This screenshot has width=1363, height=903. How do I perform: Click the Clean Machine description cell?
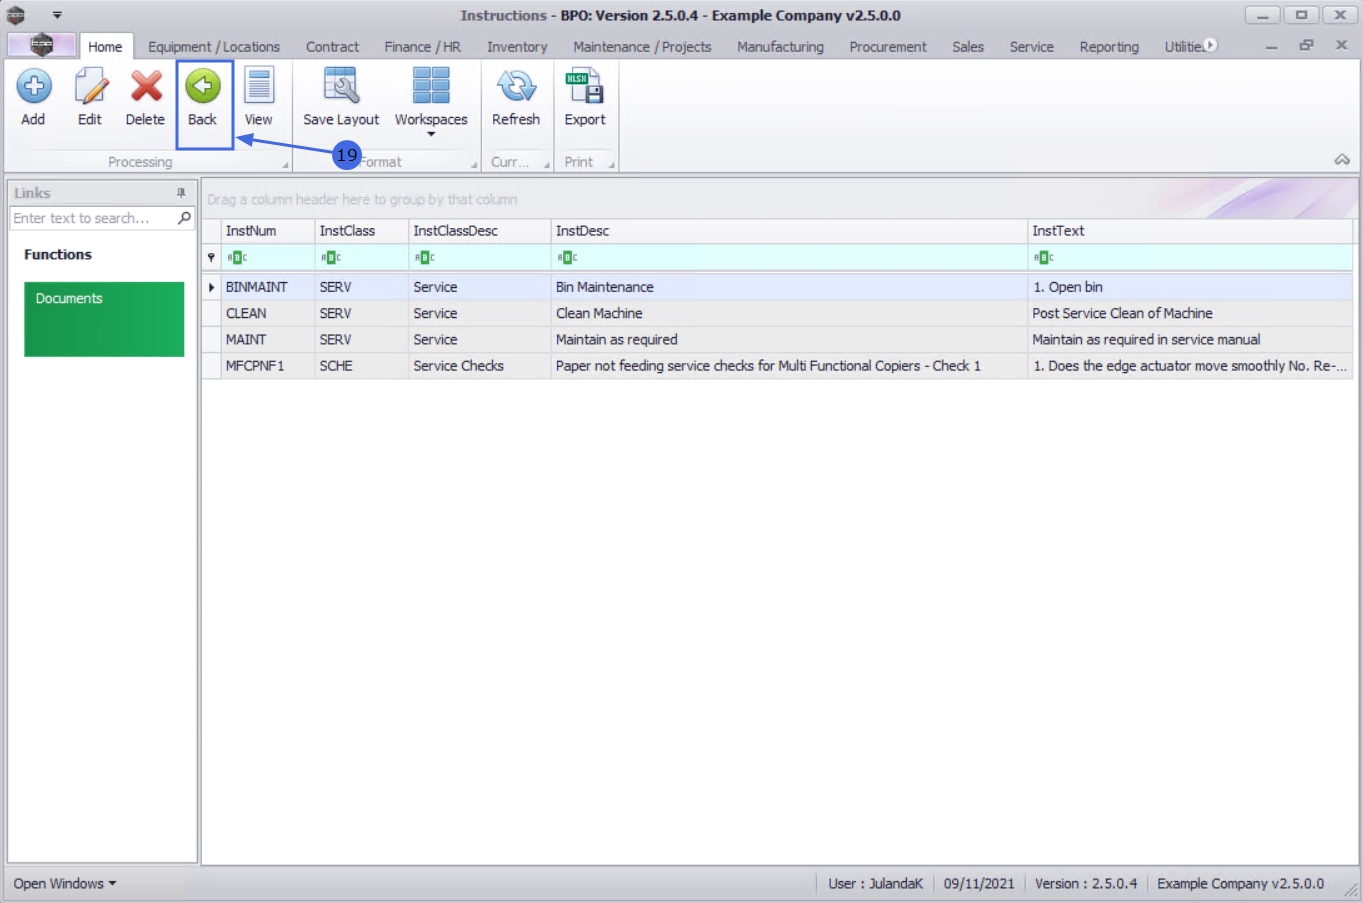click(x=789, y=313)
